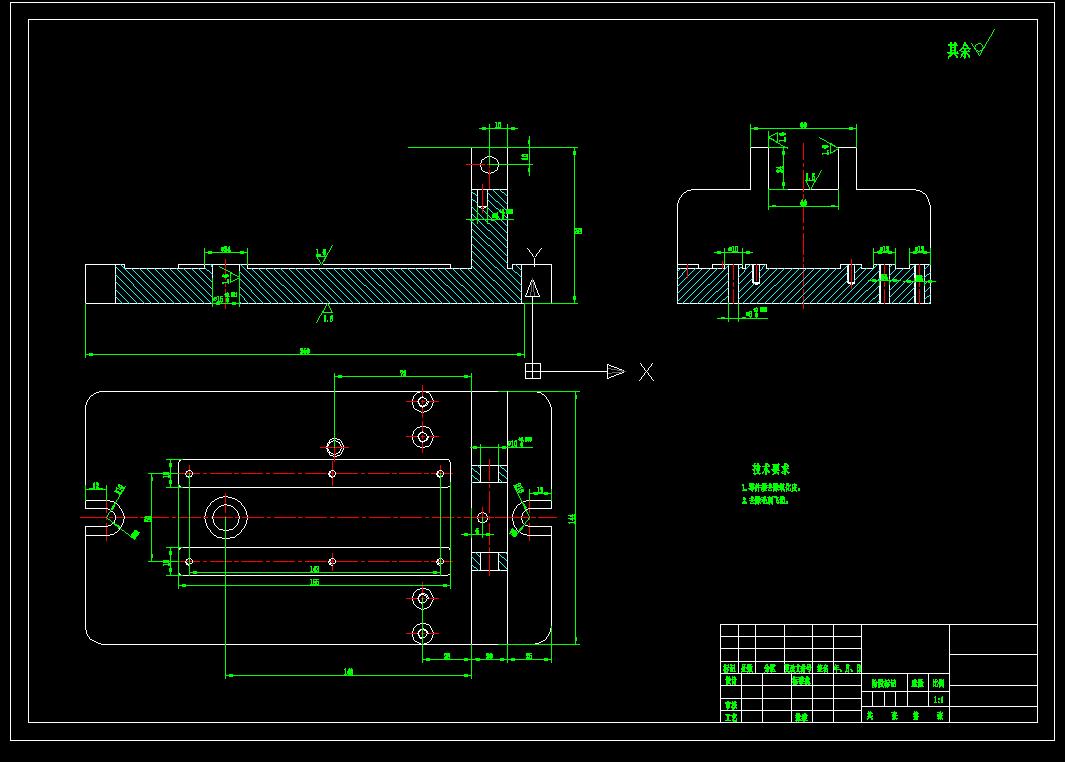Select the 技术要求 heading text
The width and height of the screenshot is (1065, 762).
pyautogui.click(x=771, y=469)
